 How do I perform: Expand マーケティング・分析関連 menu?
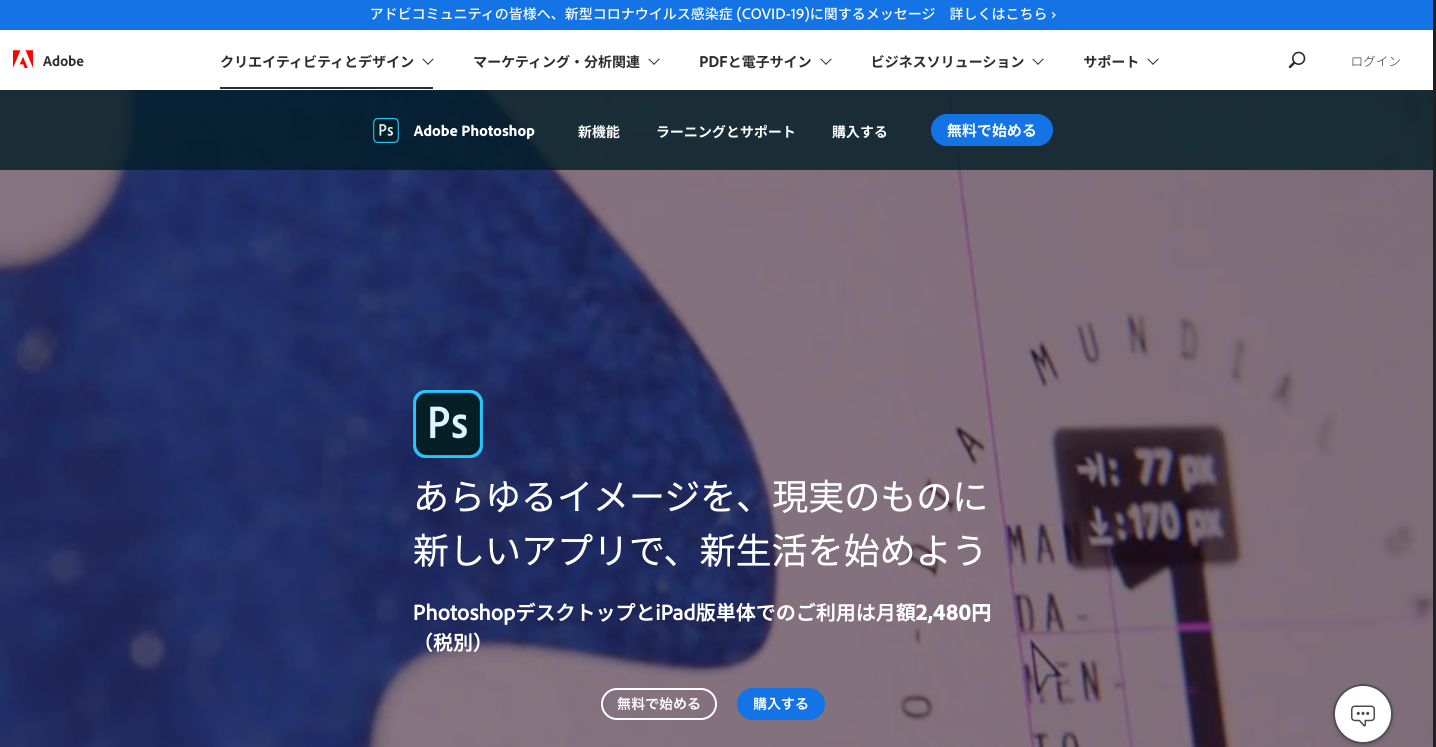click(x=567, y=61)
